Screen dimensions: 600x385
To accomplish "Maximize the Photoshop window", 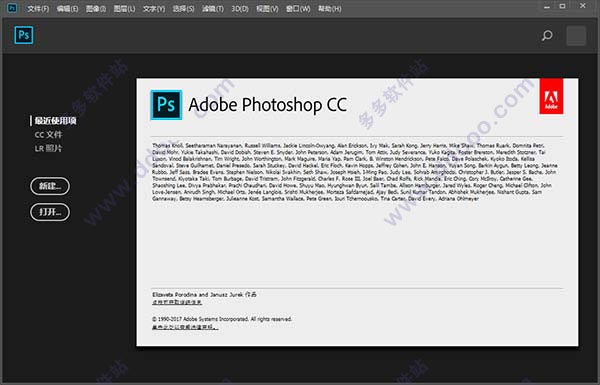I will click(562, 7).
